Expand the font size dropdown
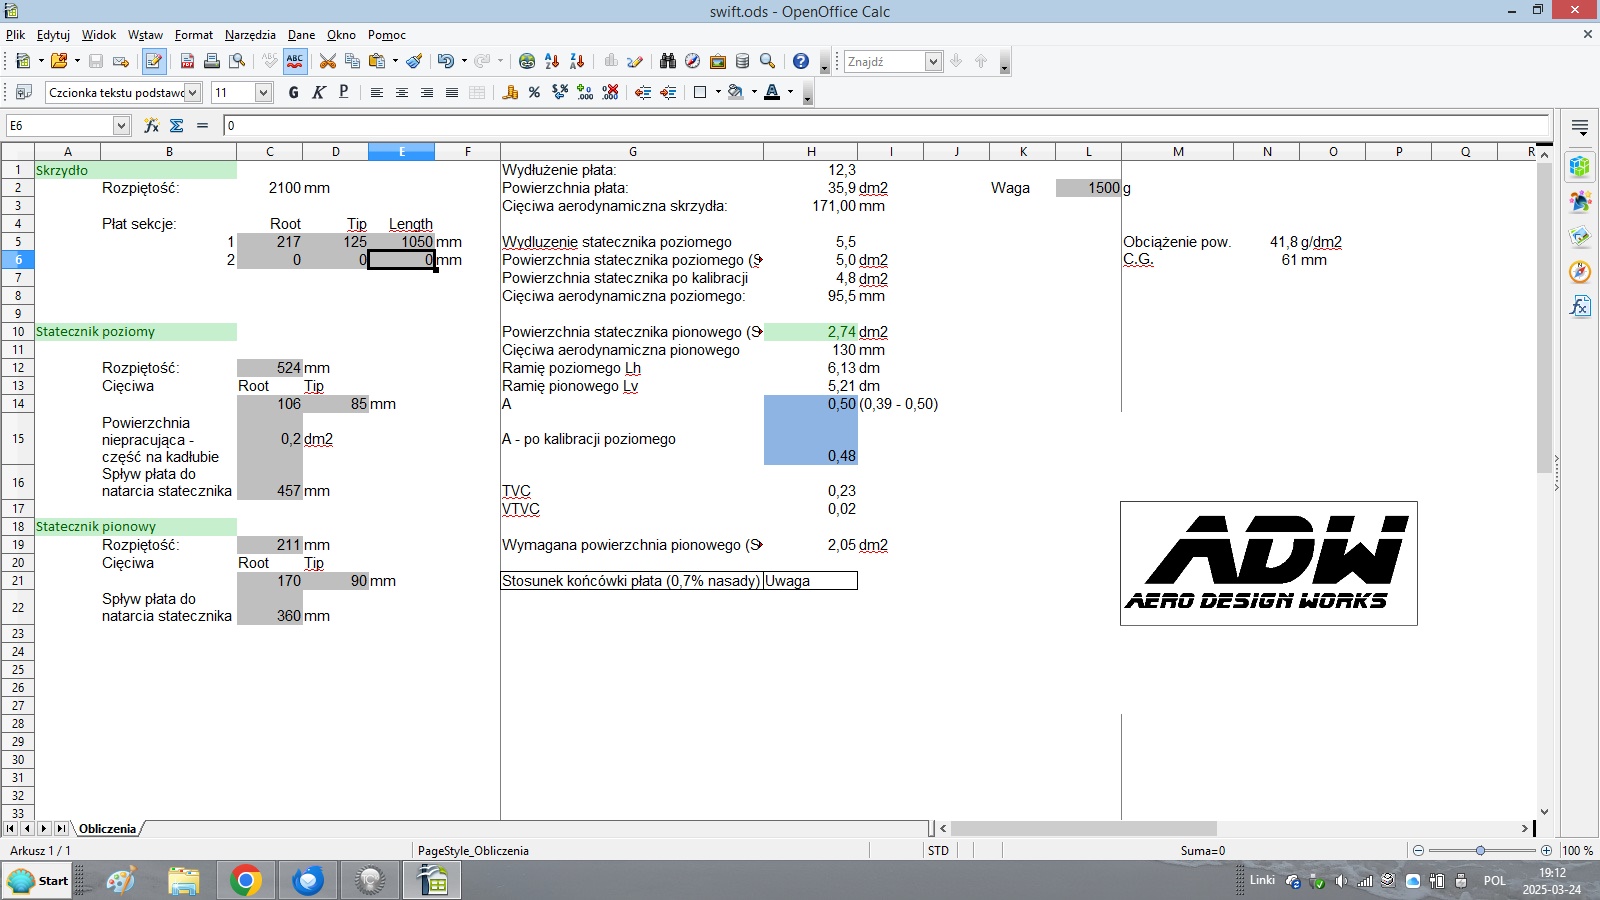 click(x=263, y=93)
